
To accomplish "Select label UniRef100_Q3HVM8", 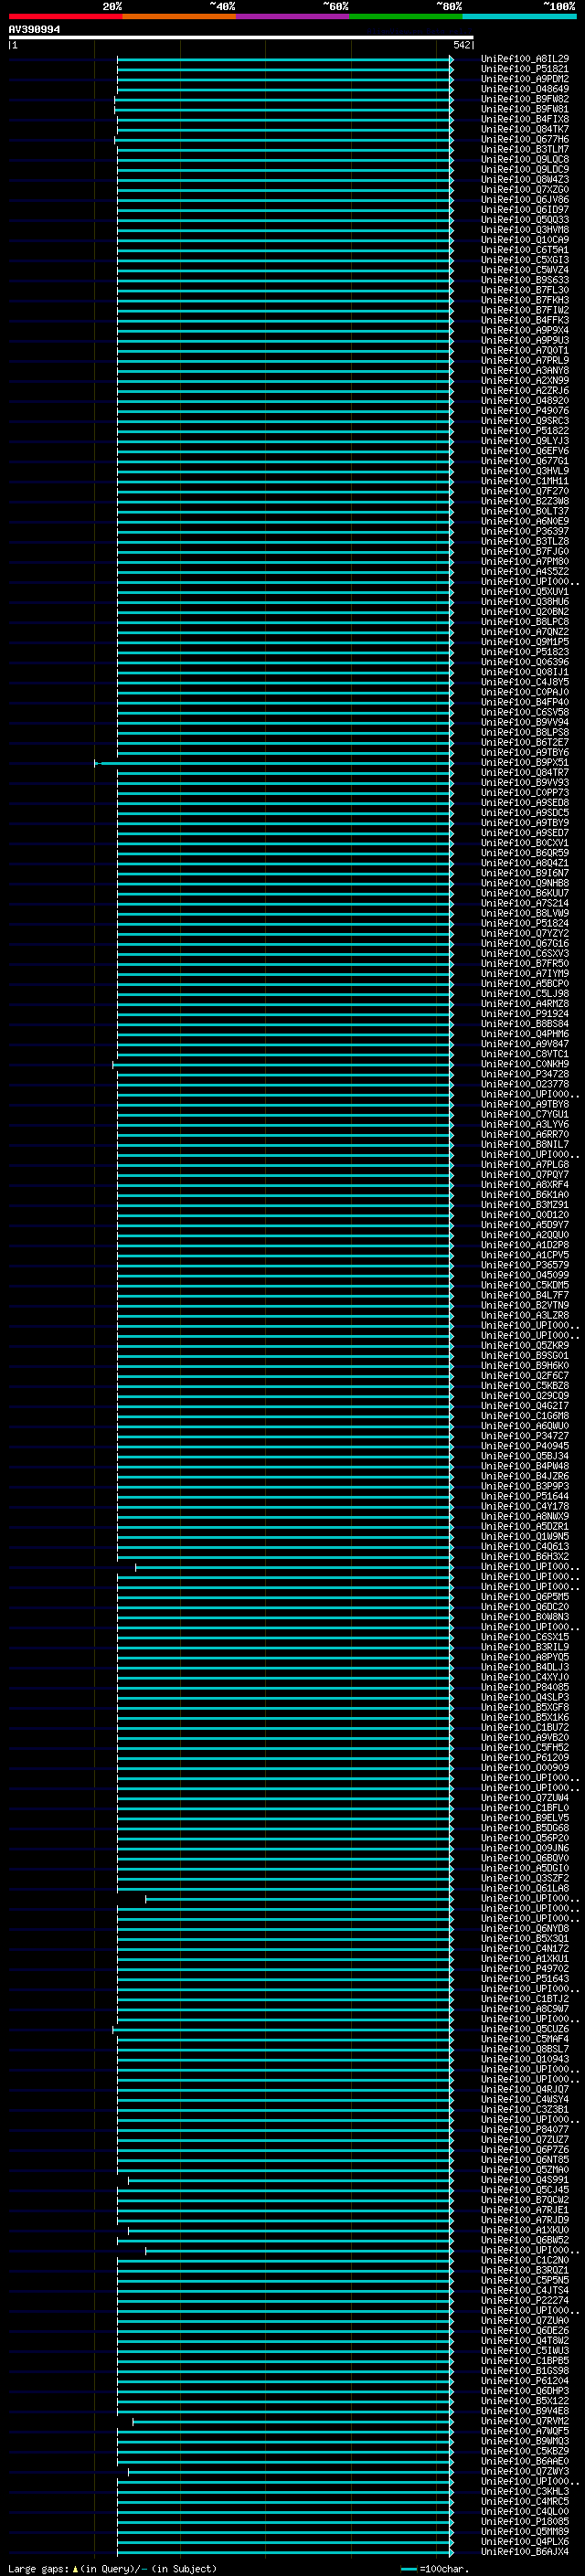I will [x=525, y=230].
